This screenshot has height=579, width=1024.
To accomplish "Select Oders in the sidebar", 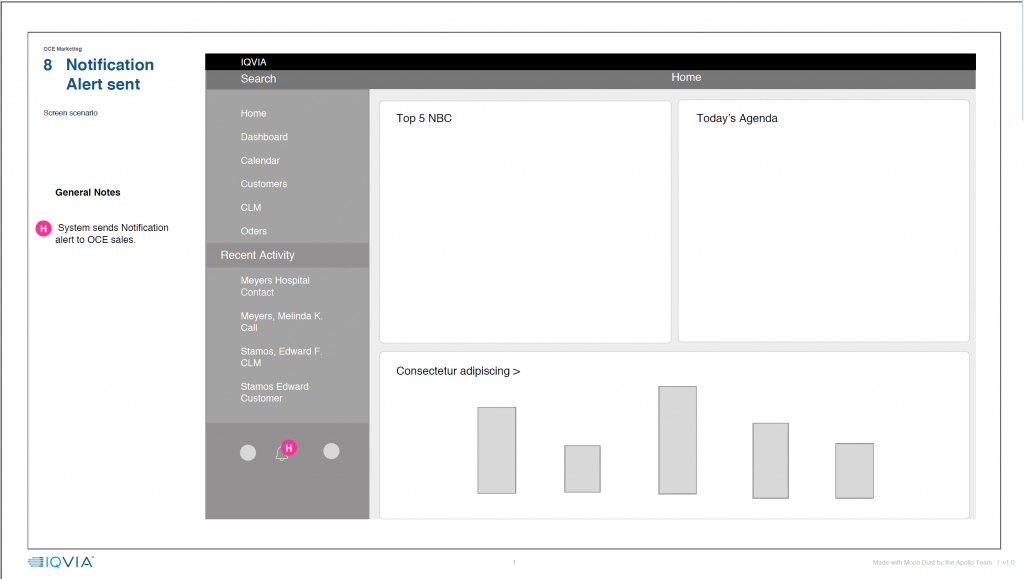I will coord(253,231).
